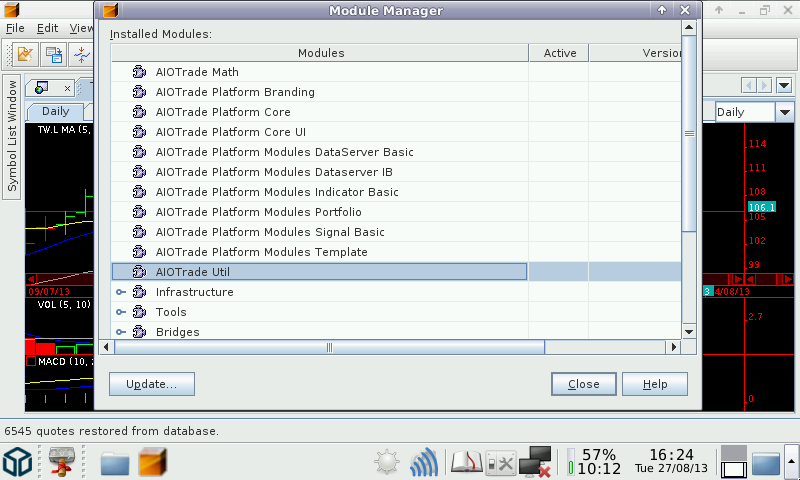
Task: Click the scroll tabs left arrow
Action: [749, 85]
